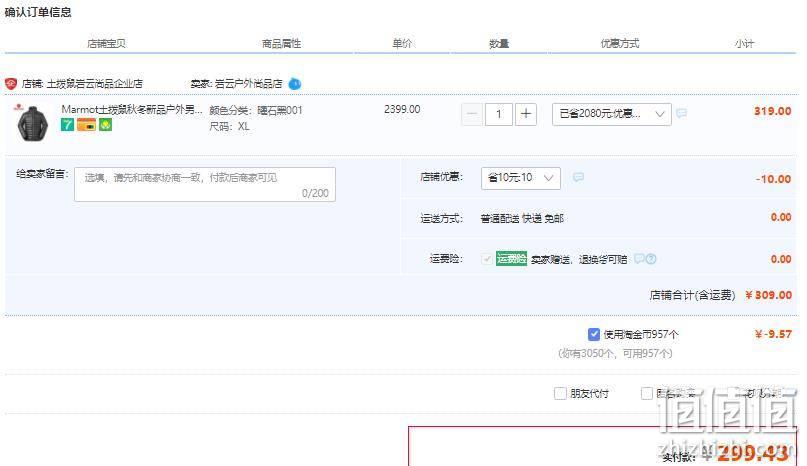This screenshot has width=807, height=466.
Task: Click the orange credit card badge icon
Action: (x=86, y=125)
